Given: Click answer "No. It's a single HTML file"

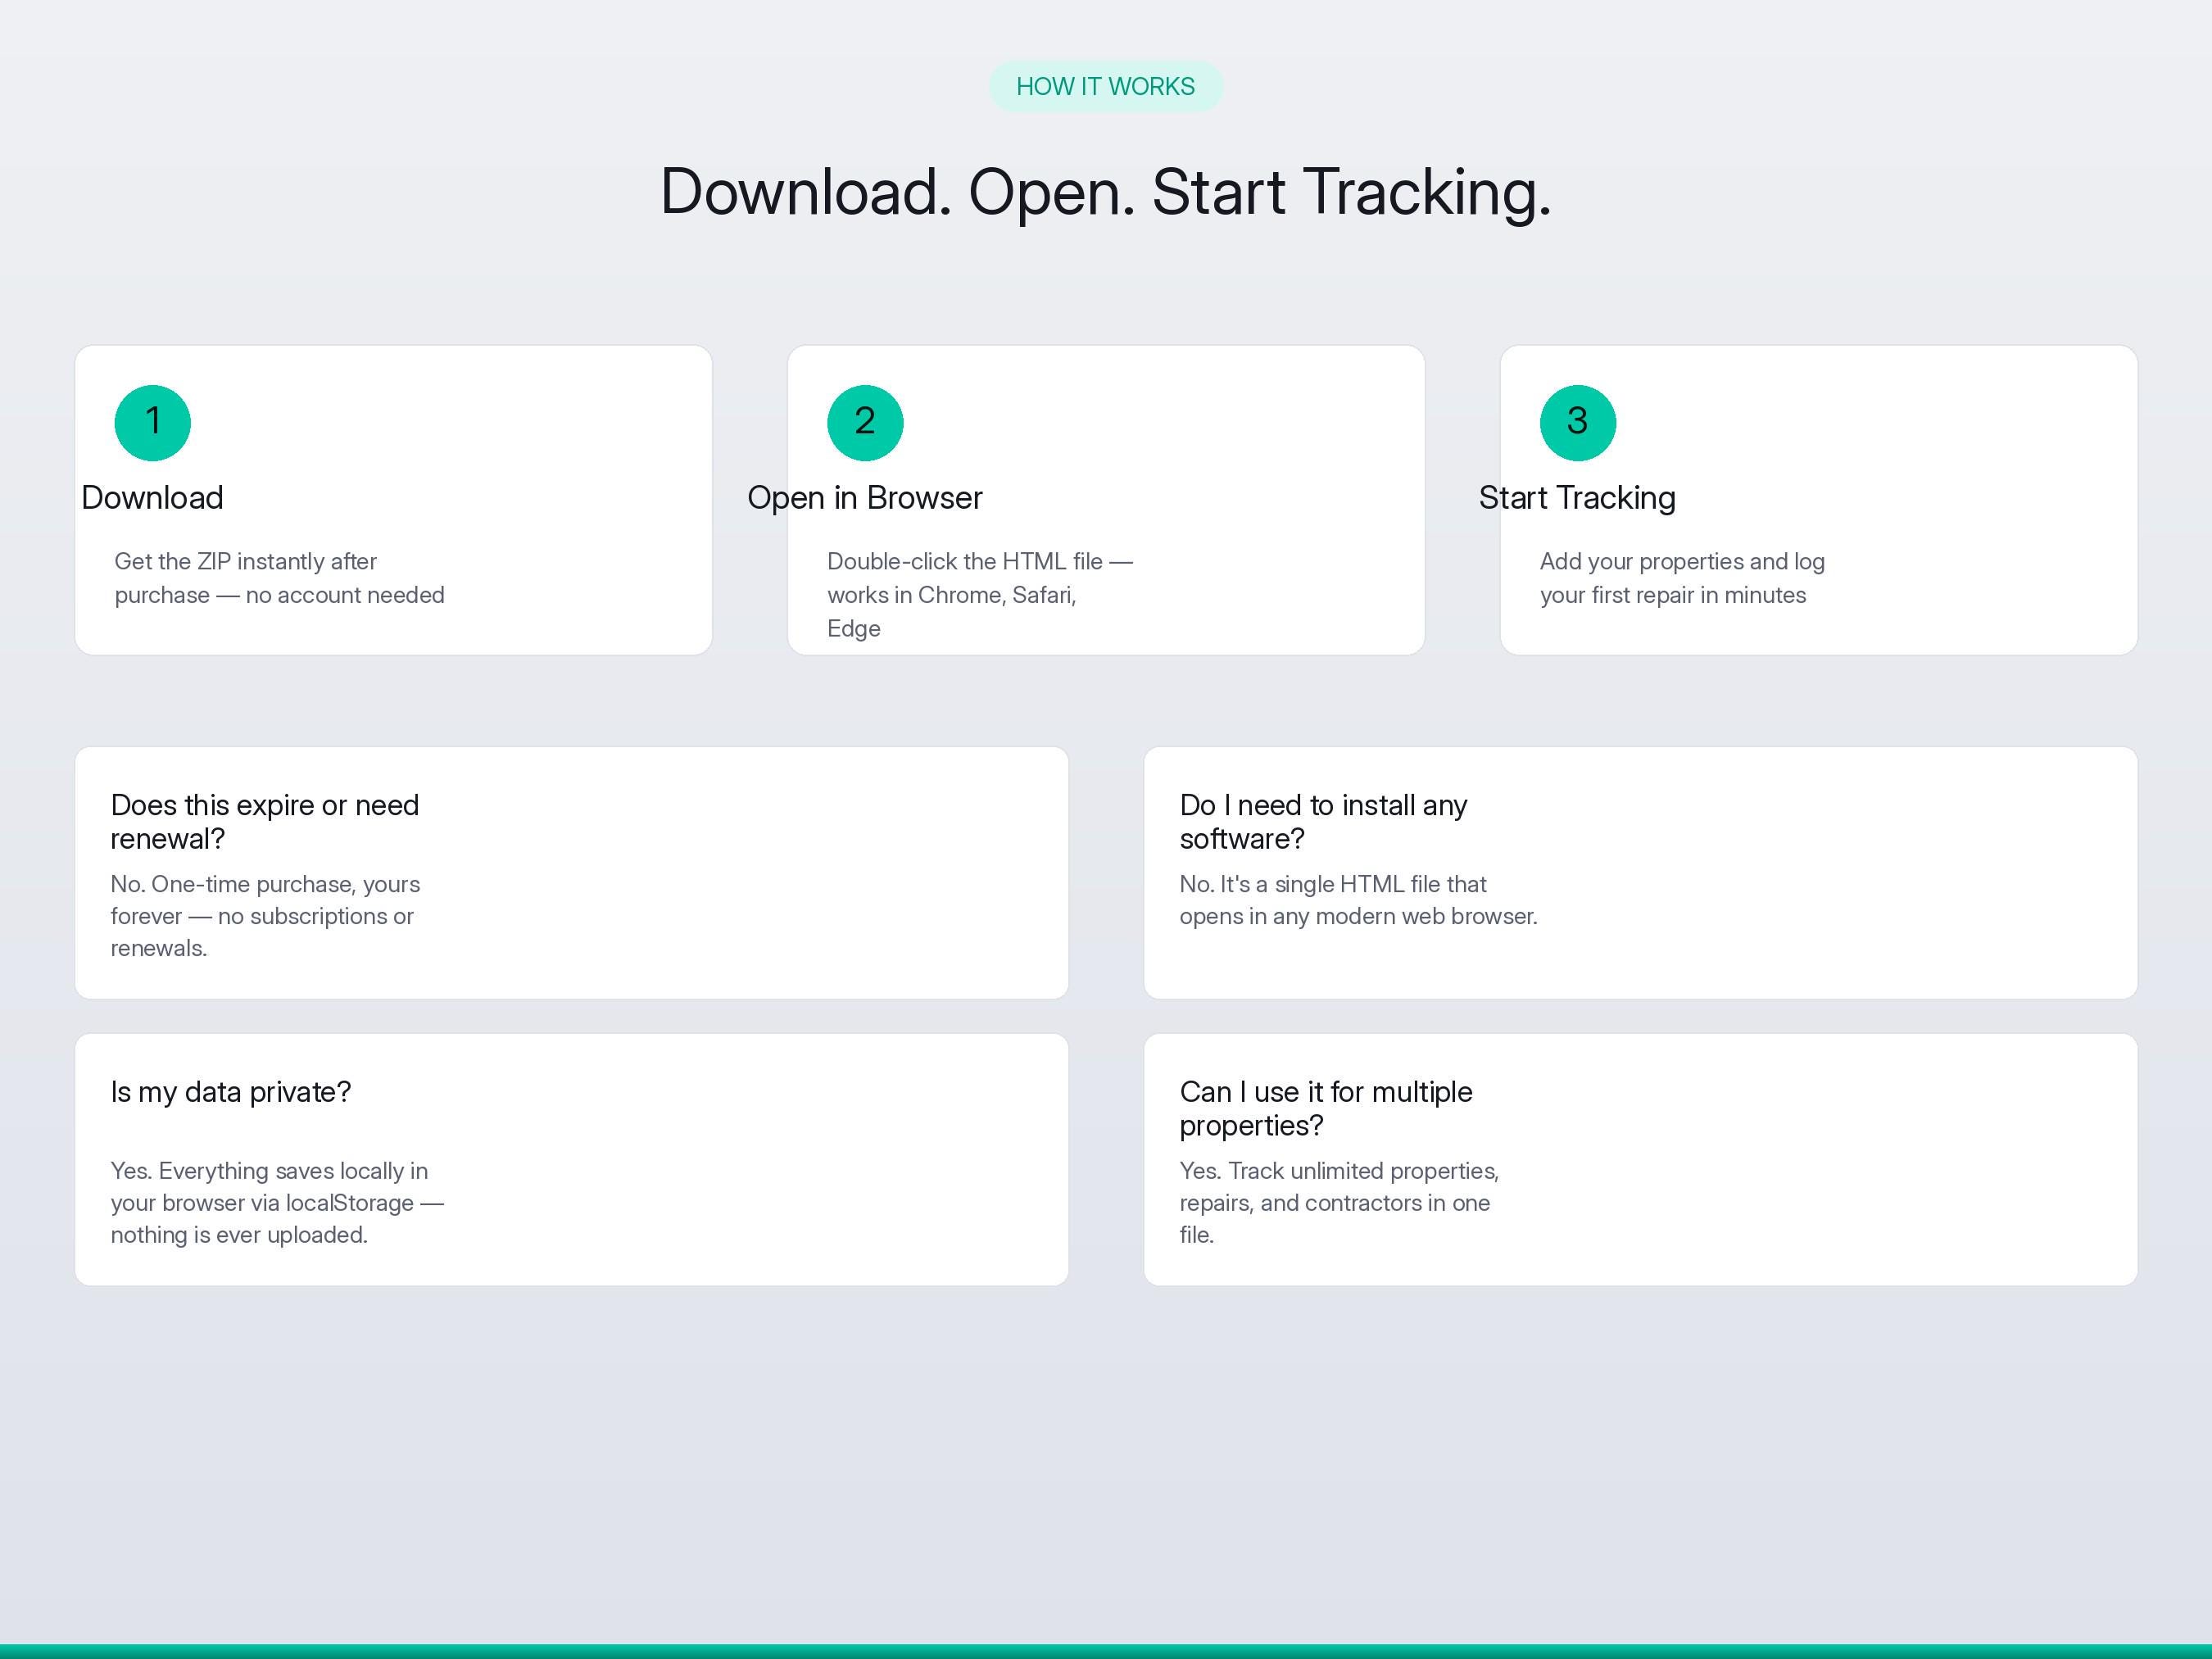Looking at the screenshot, I should pos(1358,900).
